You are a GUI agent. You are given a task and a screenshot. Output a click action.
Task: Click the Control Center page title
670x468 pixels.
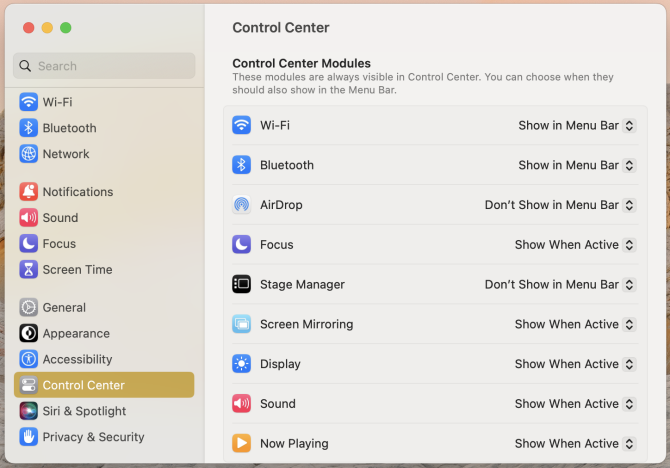pyautogui.click(x=281, y=28)
